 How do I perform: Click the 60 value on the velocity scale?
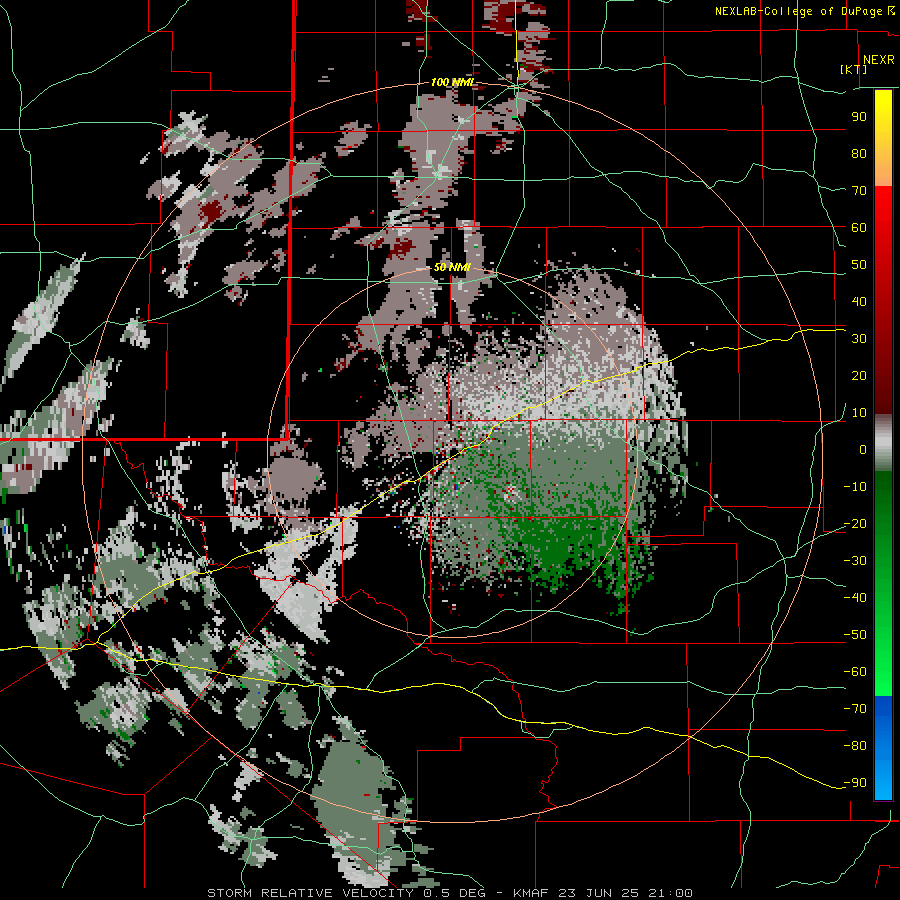(859, 227)
